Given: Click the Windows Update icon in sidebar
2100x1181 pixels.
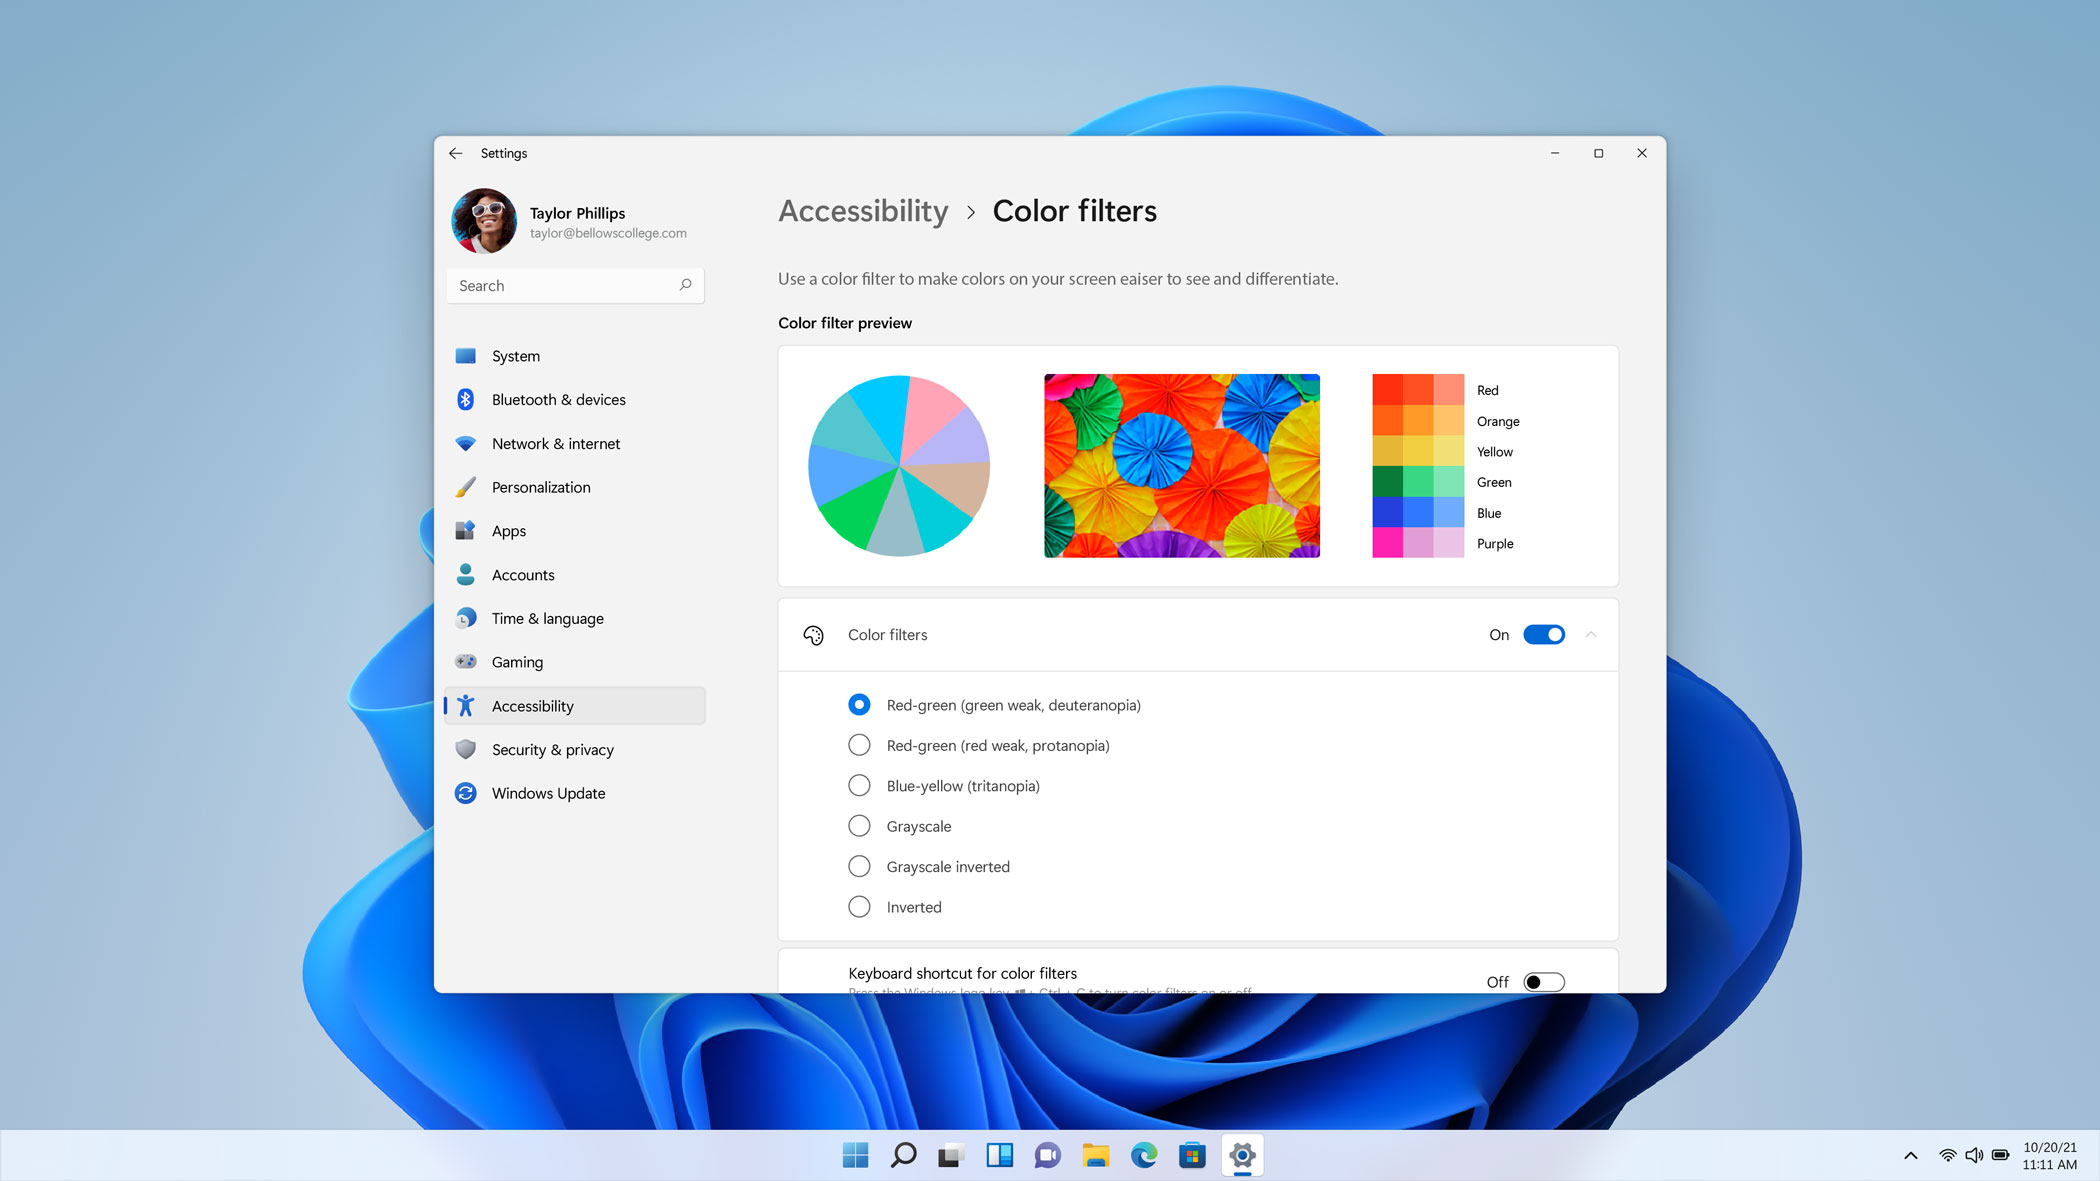Looking at the screenshot, I should pyautogui.click(x=464, y=793).
